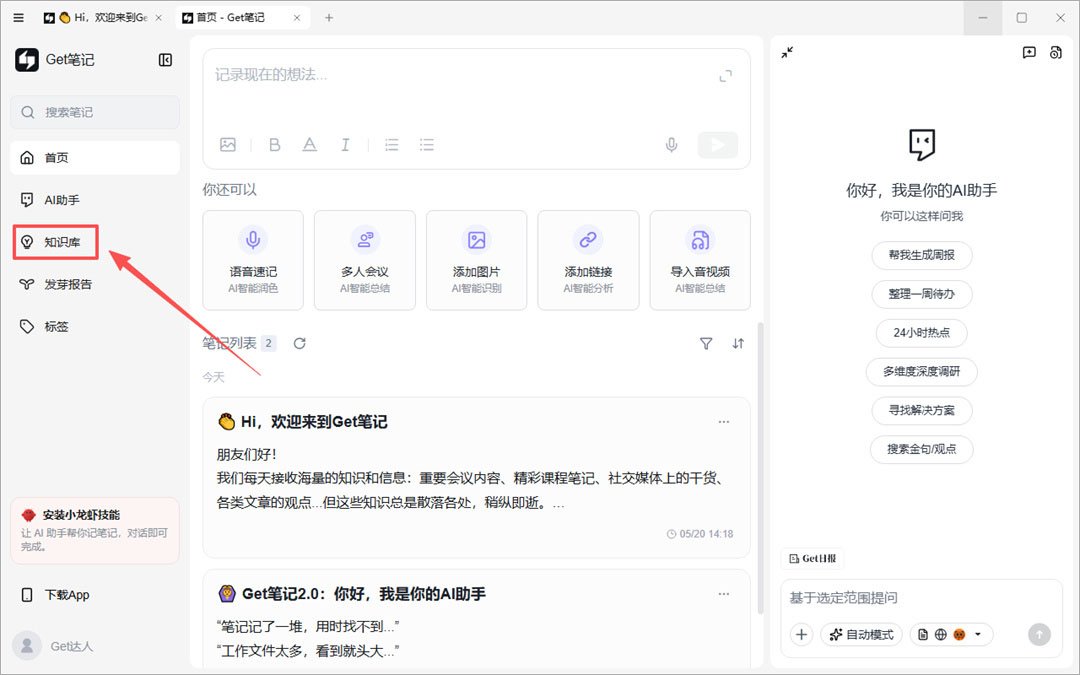Insert an image into the note

pos(228,145)
